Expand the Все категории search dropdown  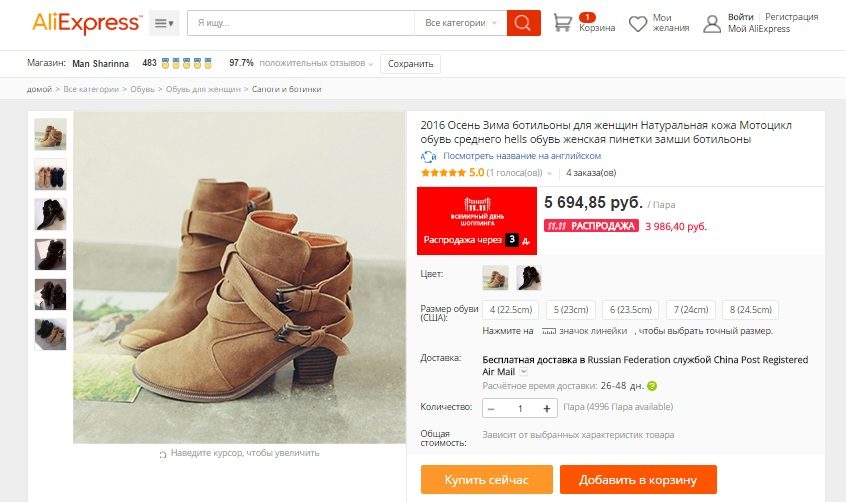click(x=460, y=23)
